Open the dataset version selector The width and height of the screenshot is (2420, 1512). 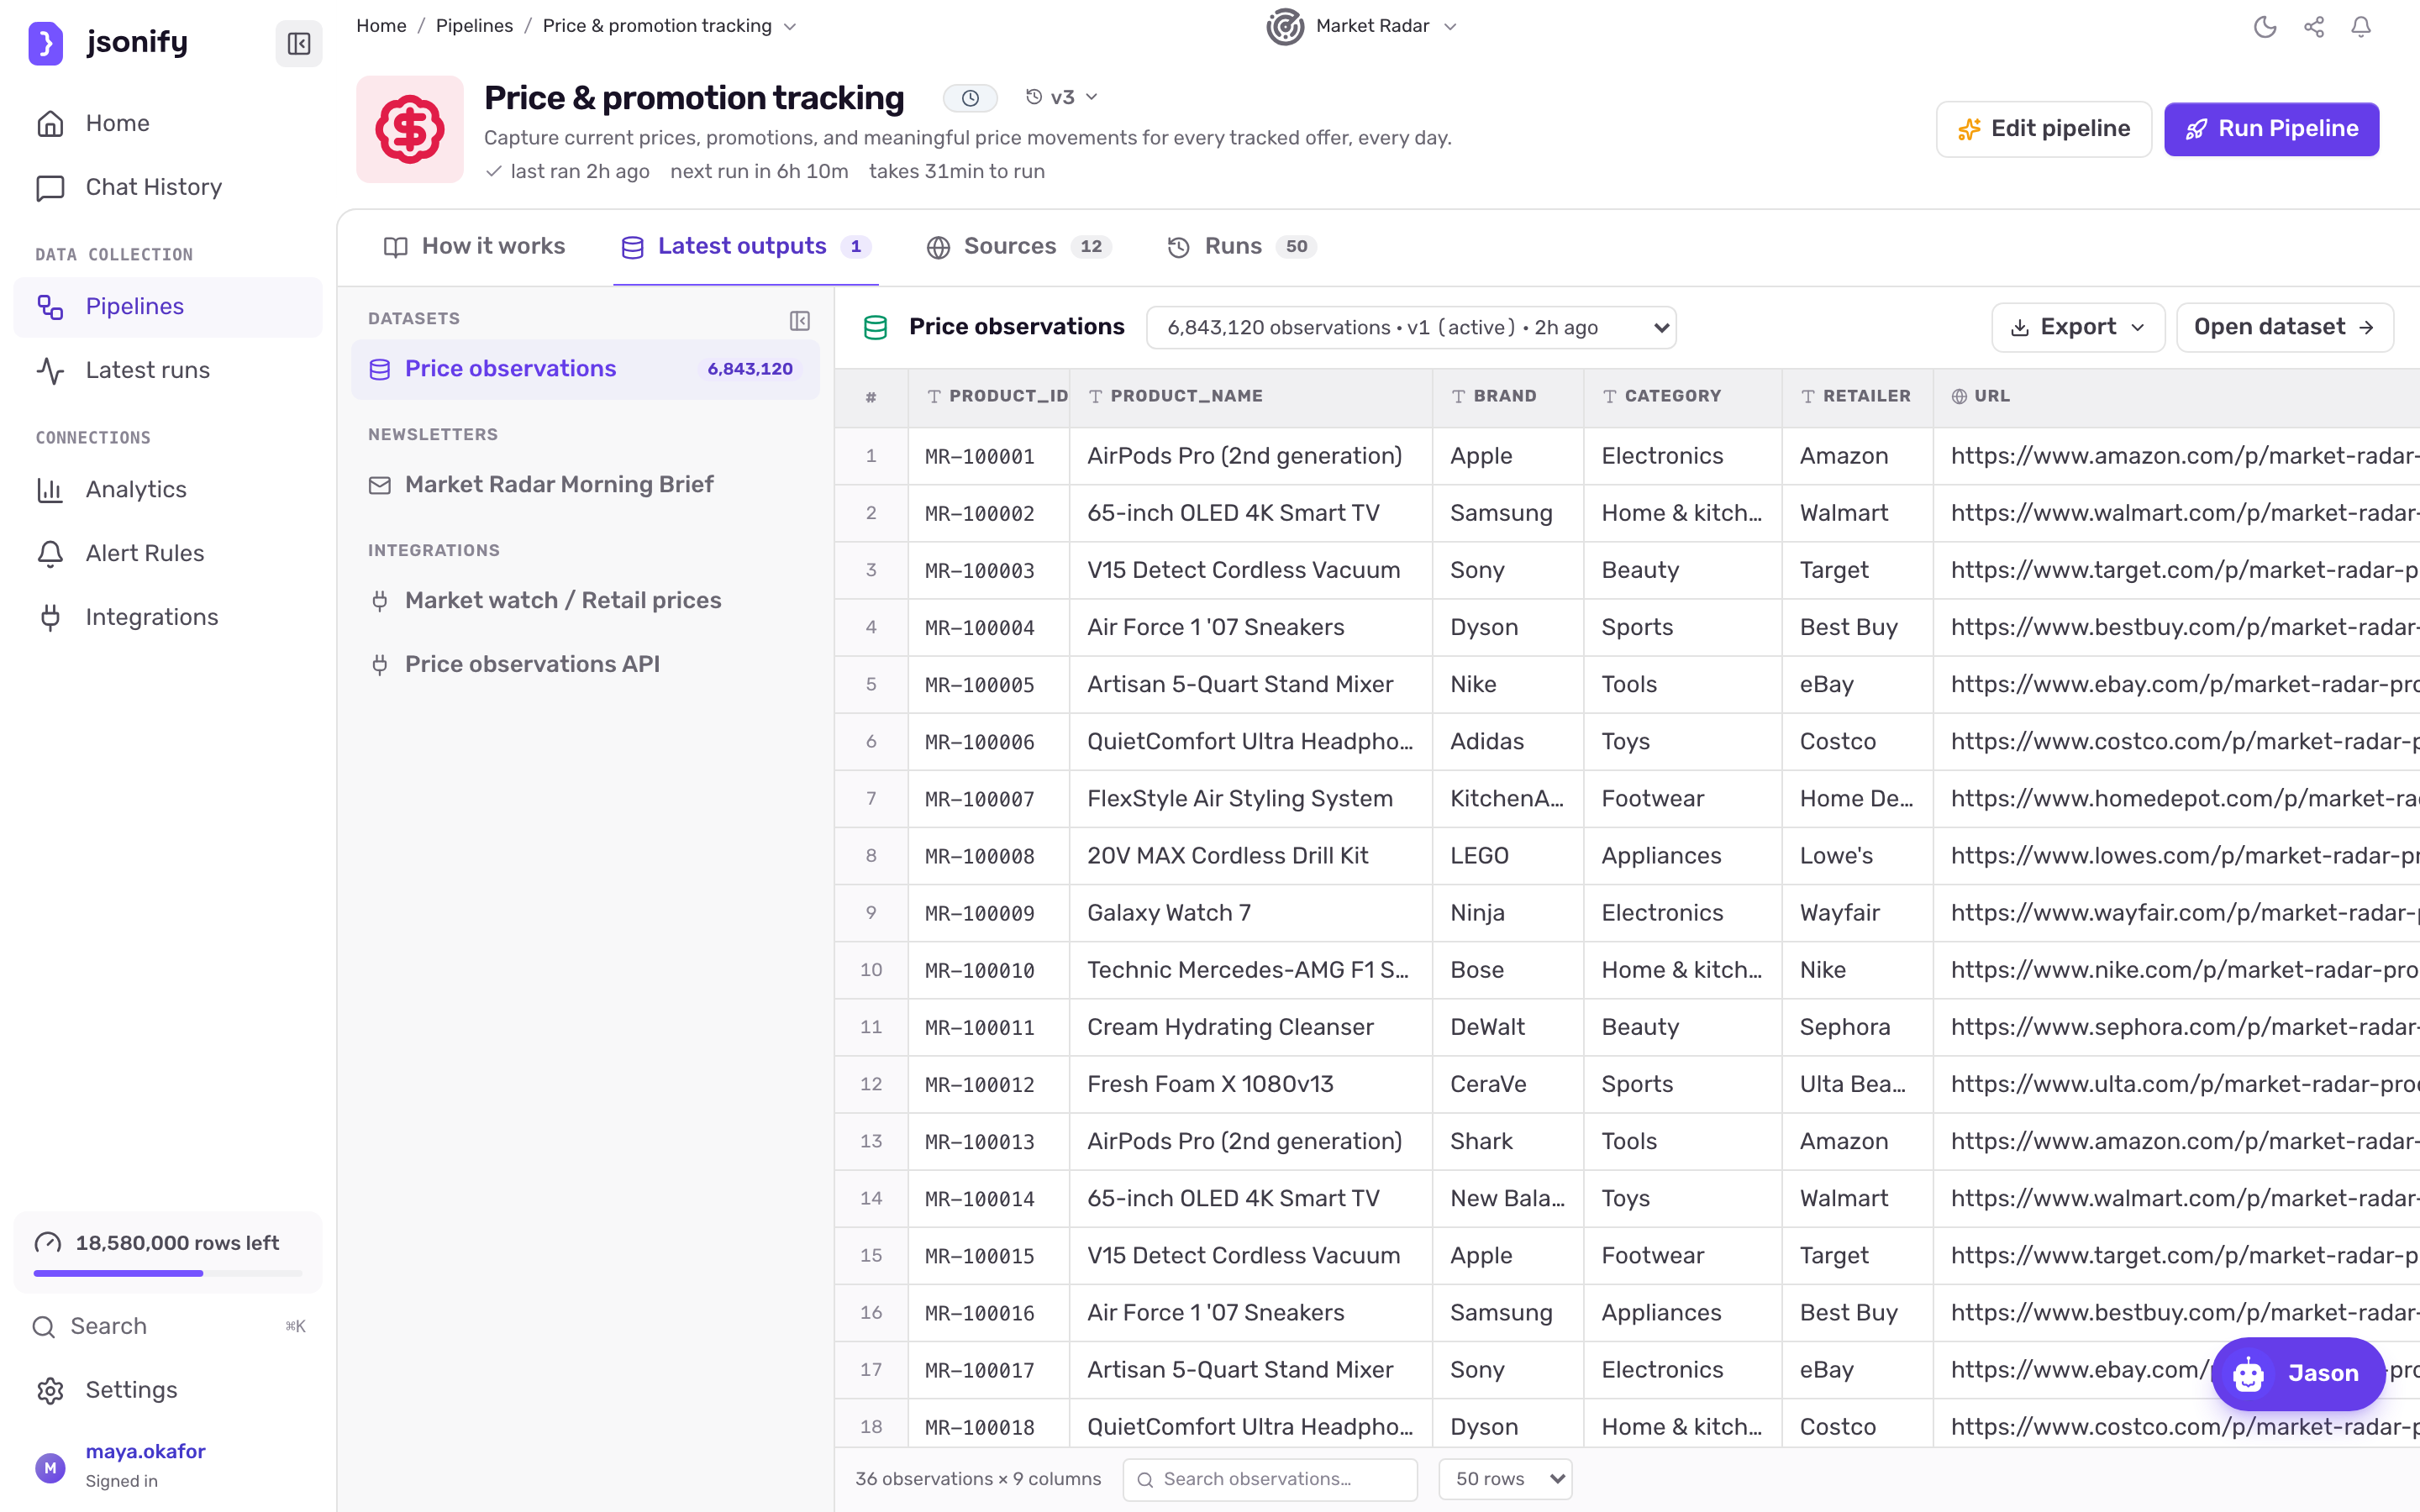(1411, 328)
